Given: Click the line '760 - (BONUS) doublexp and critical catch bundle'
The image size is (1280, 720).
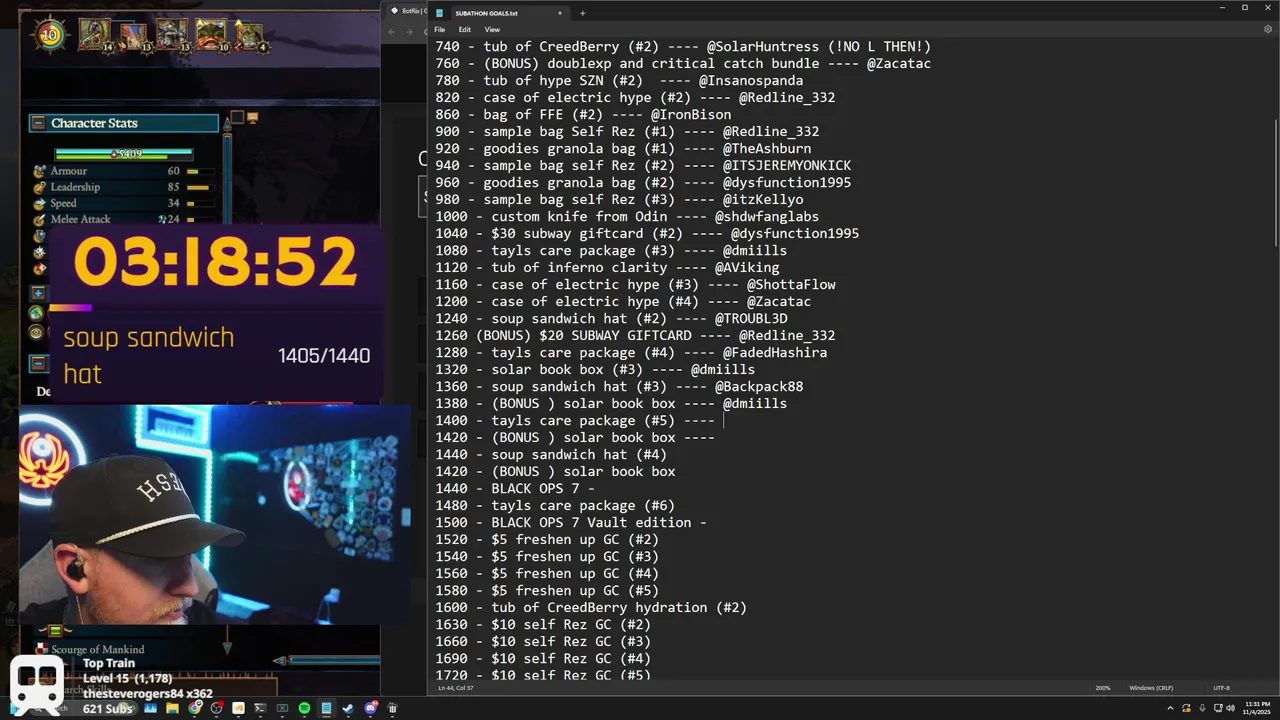Looking at the screenshot, I should click(x=683, y=64).
